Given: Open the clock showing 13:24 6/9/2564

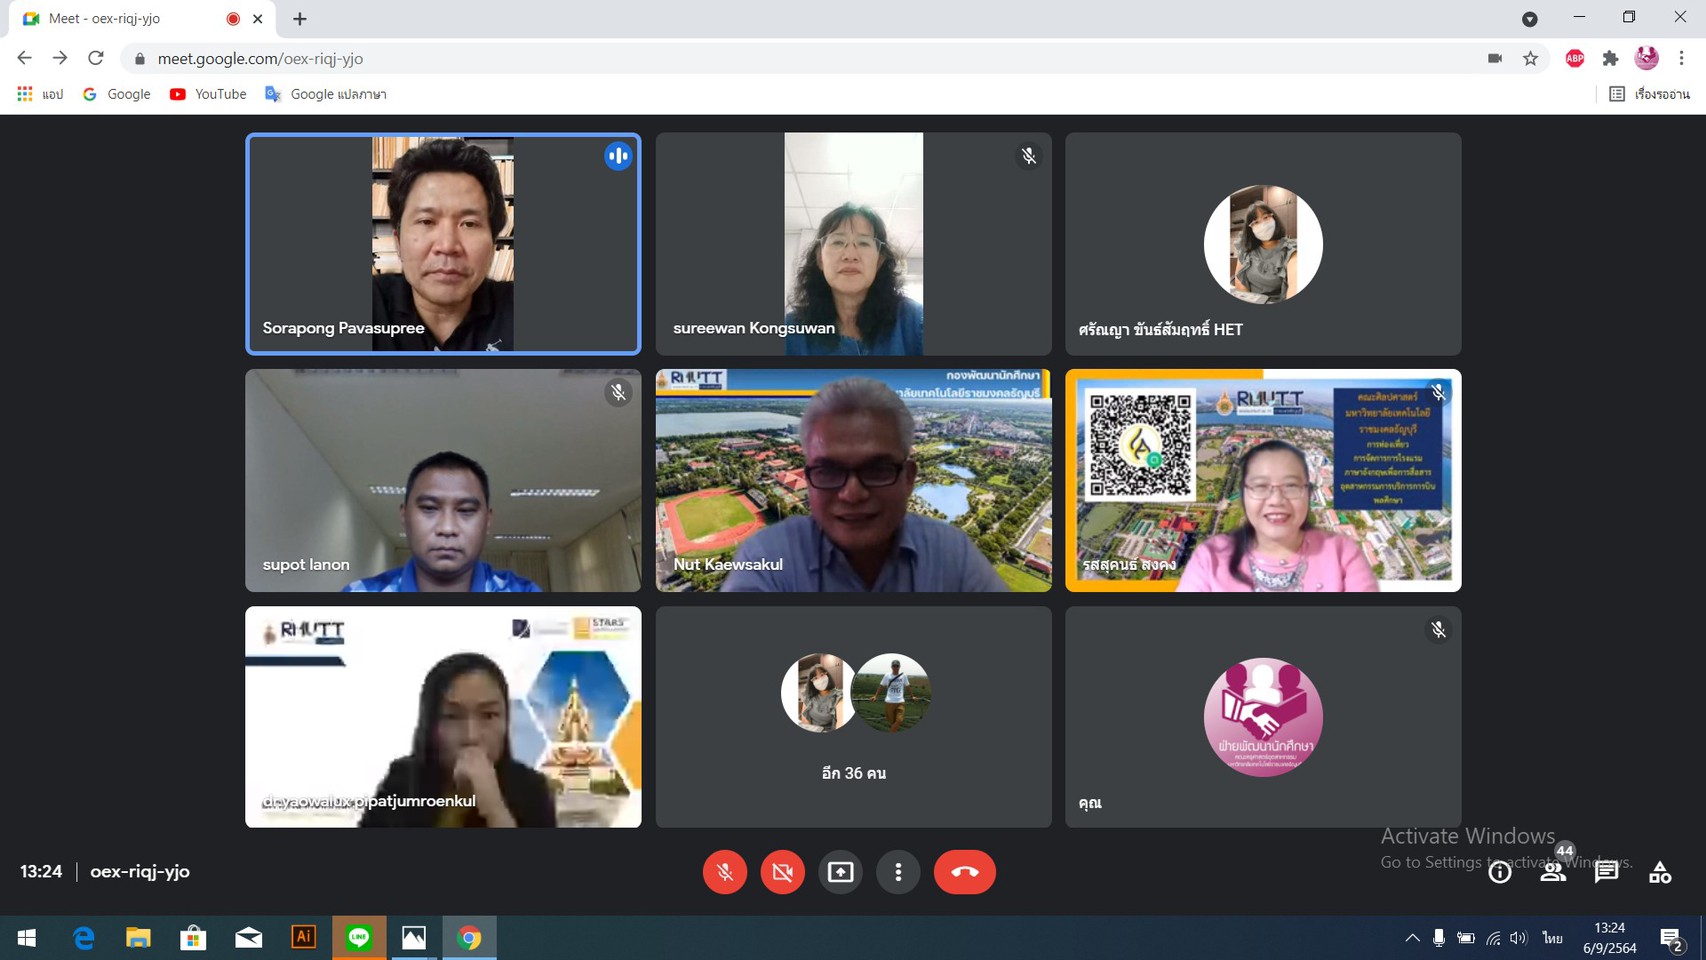Looking at the screenshot, I should 1610,938.
